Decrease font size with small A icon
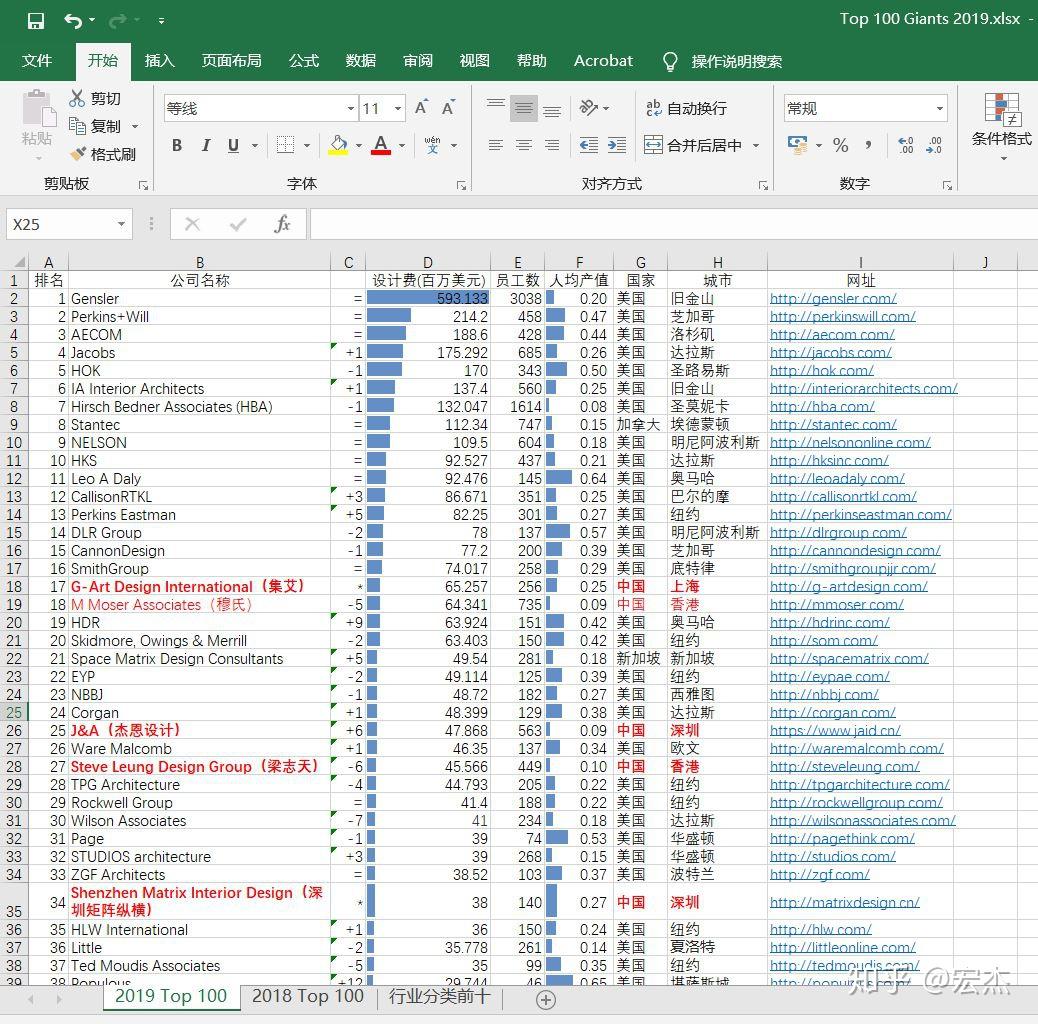 [448, 108]
